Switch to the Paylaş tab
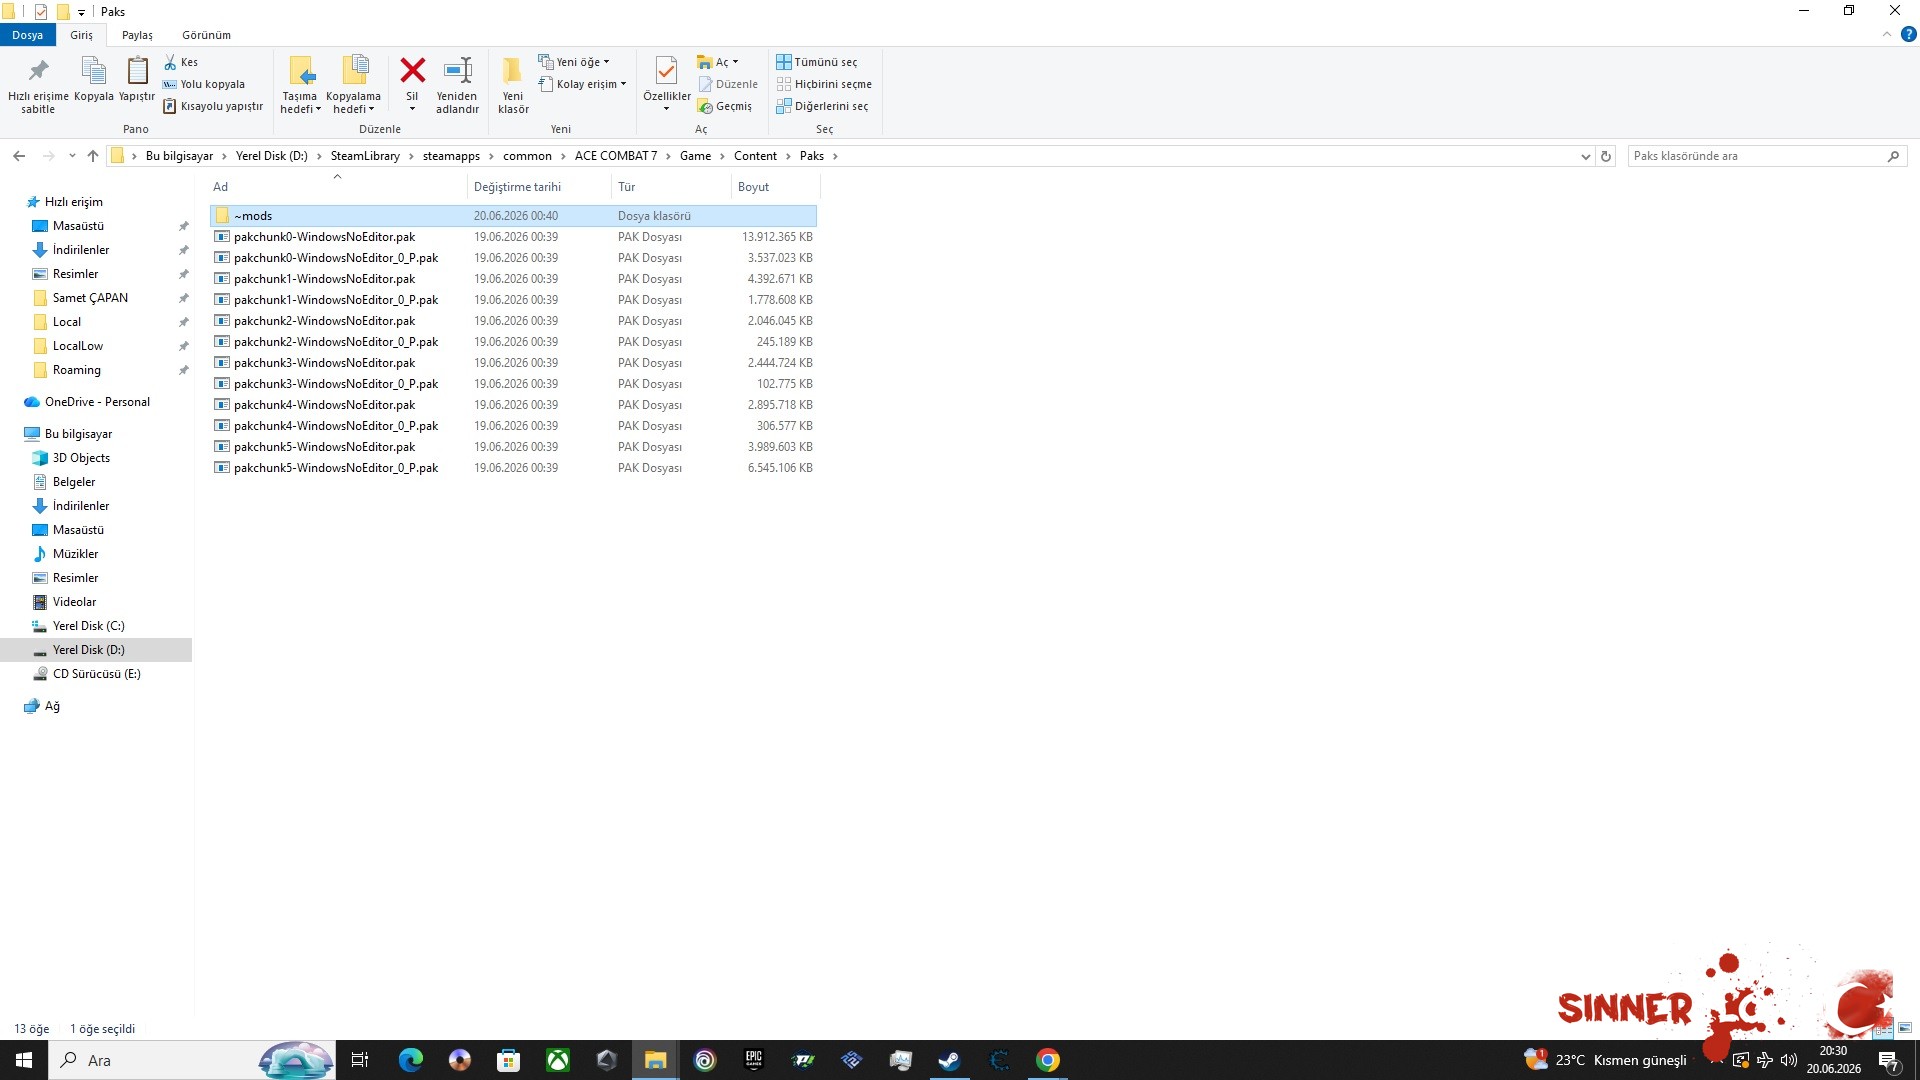This screenshot has height=1080, width=1920. coord(137,35)
